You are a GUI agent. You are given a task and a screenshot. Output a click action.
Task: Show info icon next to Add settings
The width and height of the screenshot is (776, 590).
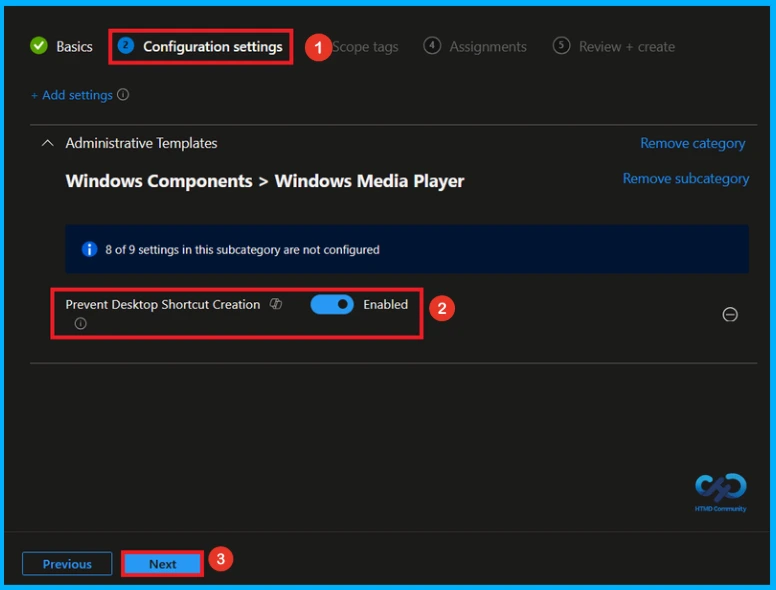click(123, 95)
